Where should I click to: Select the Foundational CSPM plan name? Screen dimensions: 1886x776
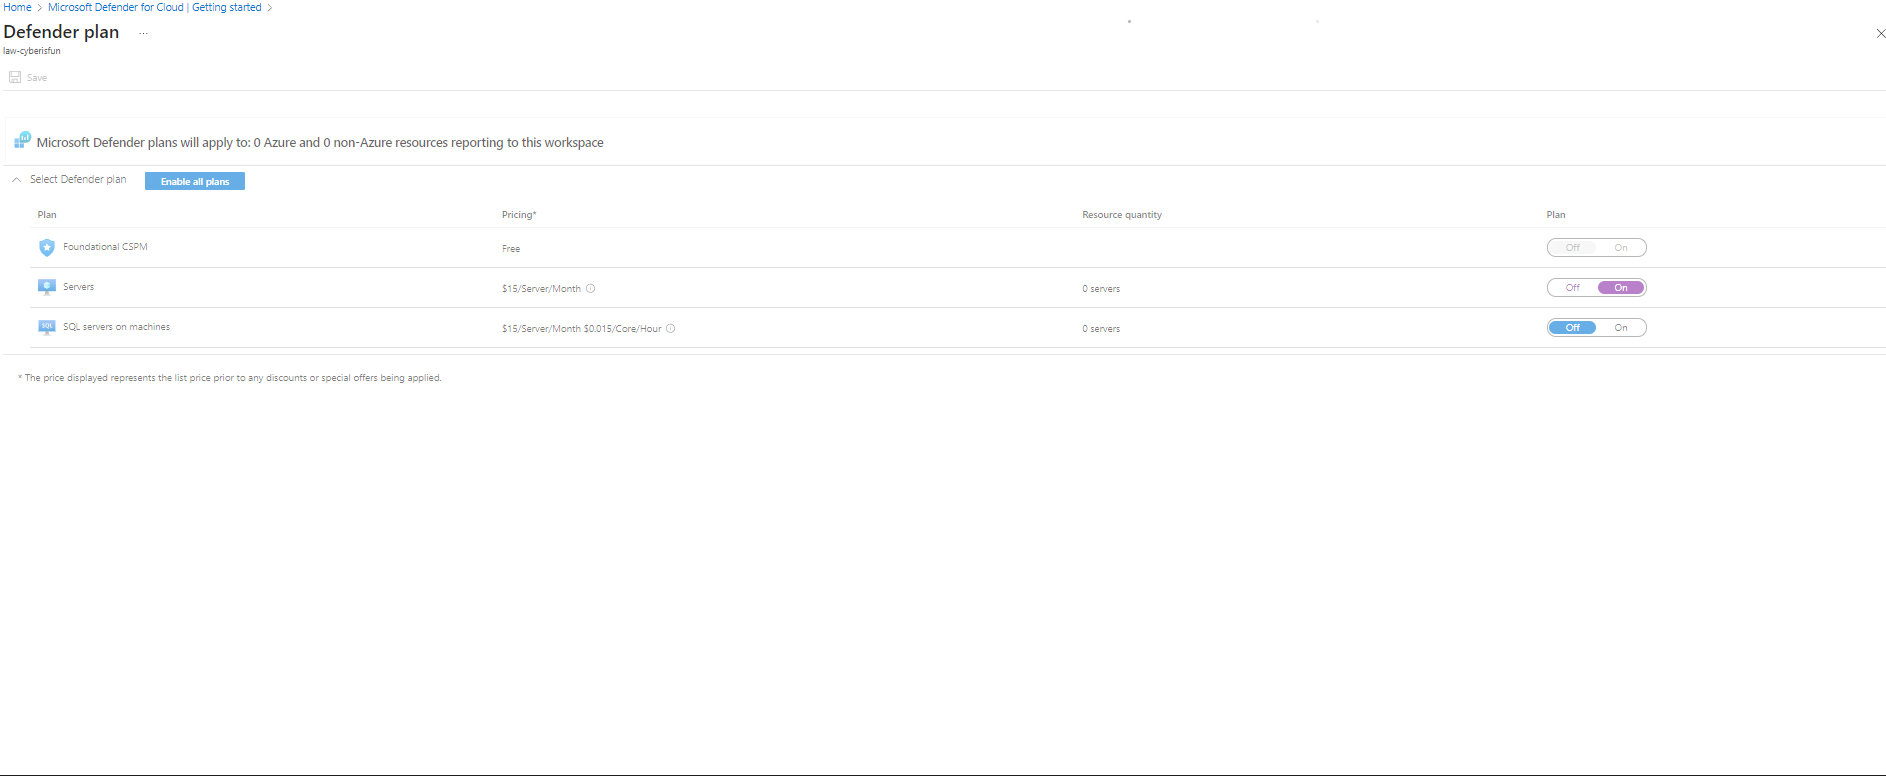(x=105, y=247)
